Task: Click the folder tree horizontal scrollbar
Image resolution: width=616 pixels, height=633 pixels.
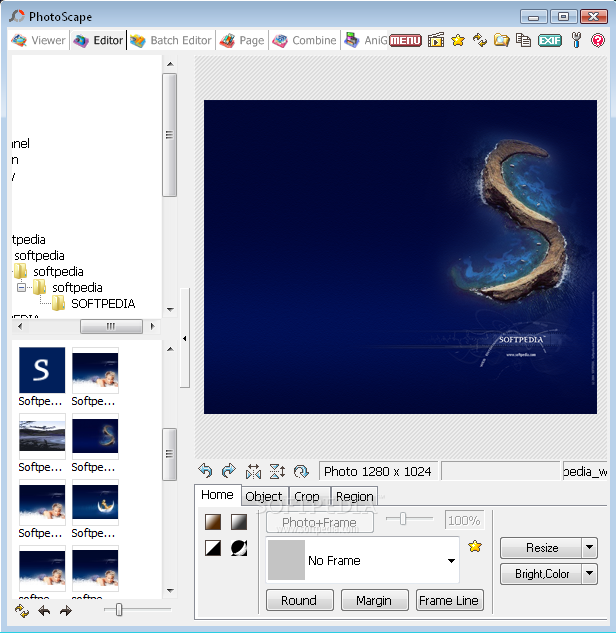Action: (111, 326)
